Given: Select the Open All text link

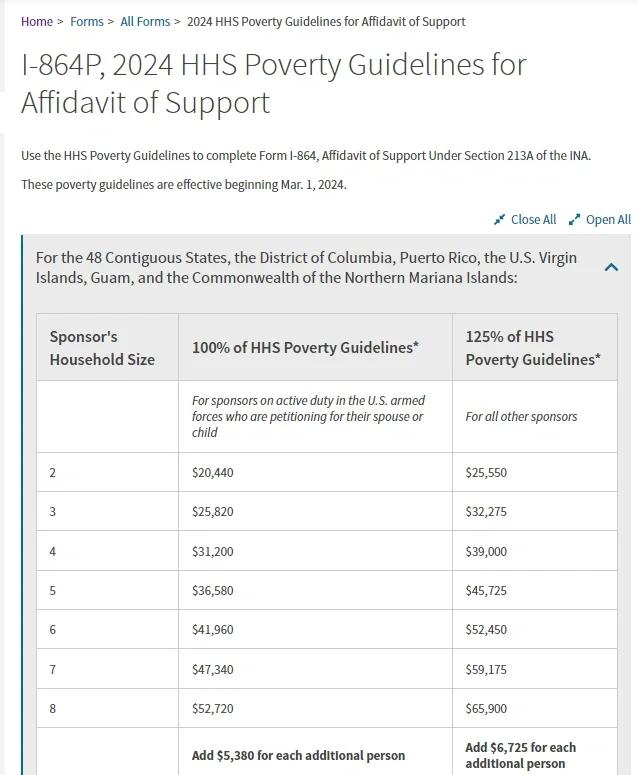Looking at the screenshot, I should [608, 219].
